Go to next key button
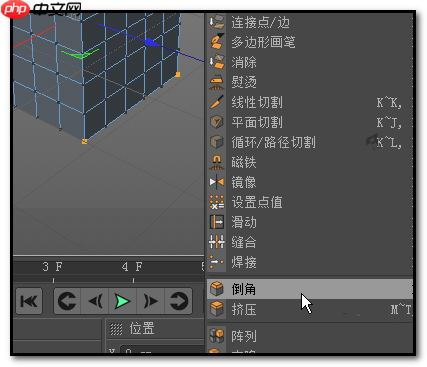Image resolution: width=427 pixels, height=367 pixels. click(x=178, y=301)
